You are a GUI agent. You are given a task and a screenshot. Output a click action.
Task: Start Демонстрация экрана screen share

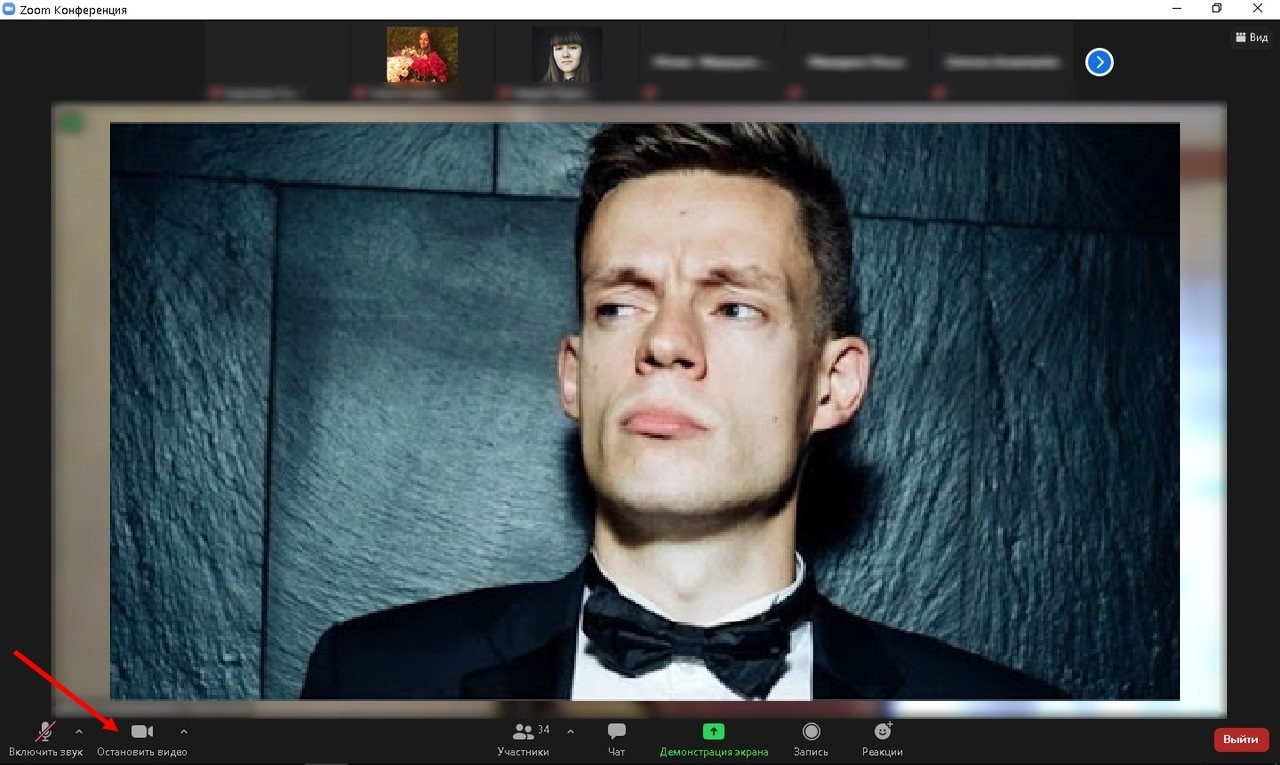[x=713, y=733]
